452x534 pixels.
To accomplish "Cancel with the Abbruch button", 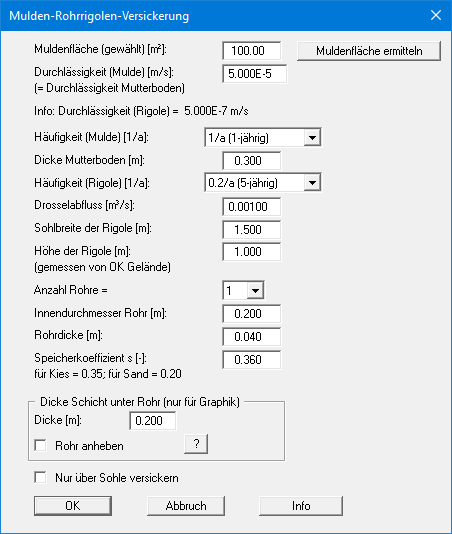I will 186,506.
